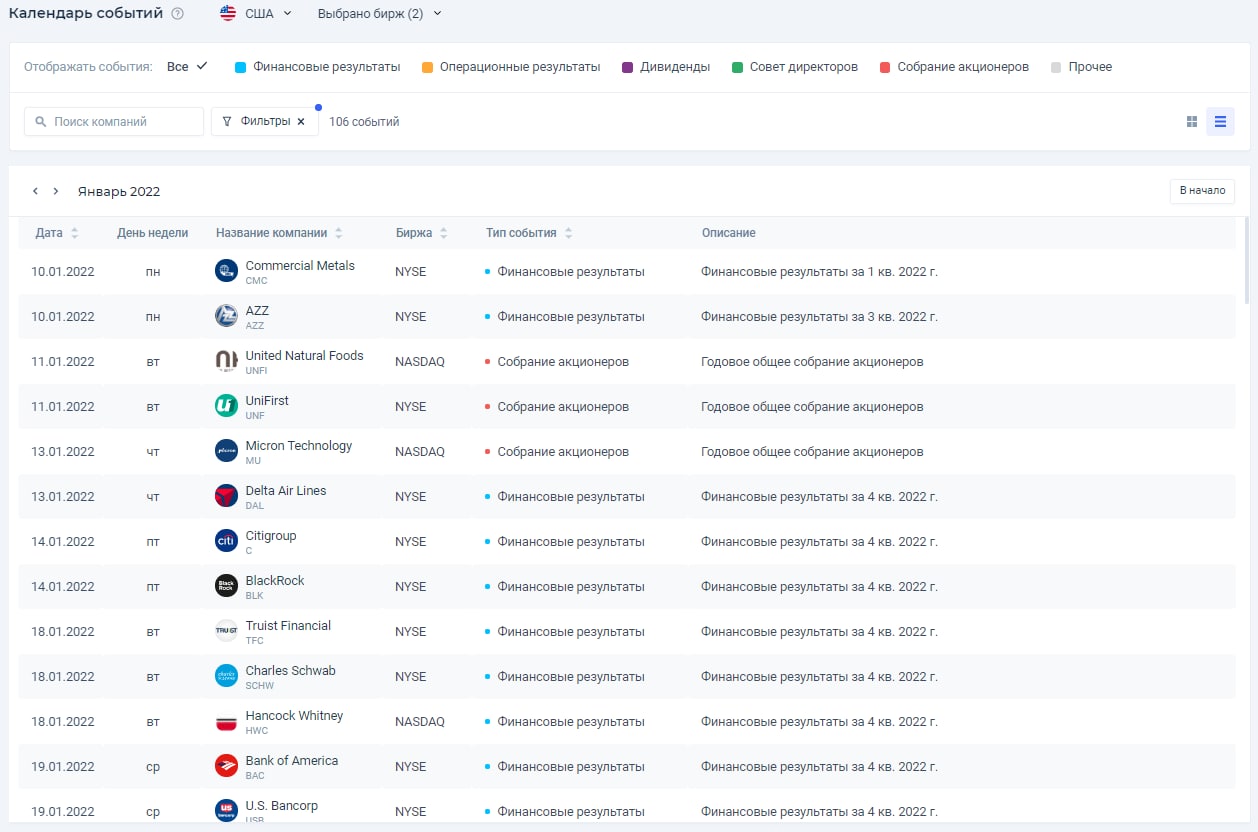Sort by Тип события column
The height and width of the screenshot is (832, 1258).
pyautogui.click(x=529, y=233)
